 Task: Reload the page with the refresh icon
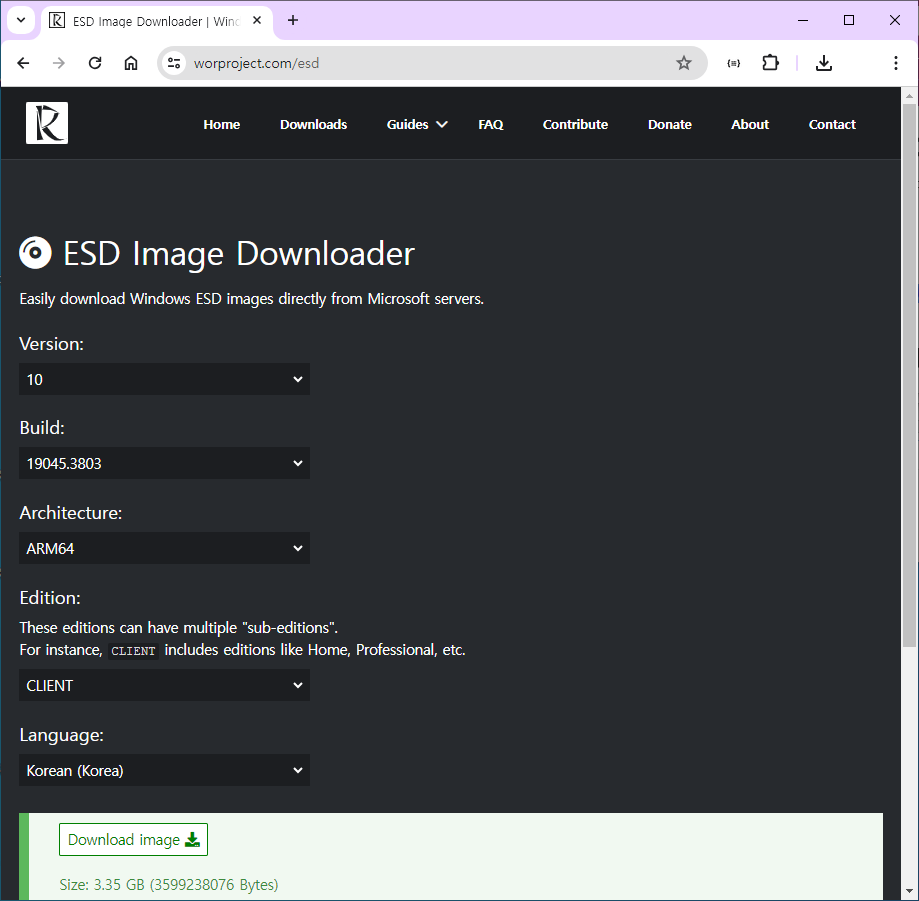point(95,63)
